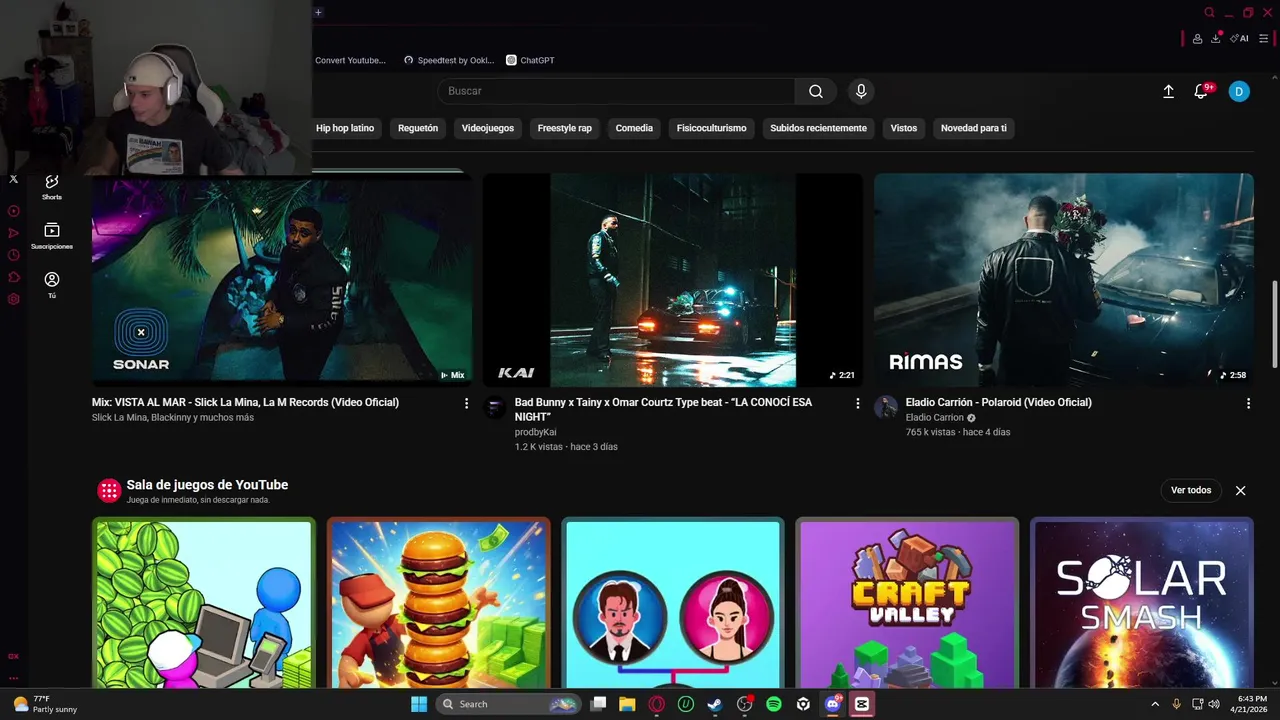Dismiss the Sala de juegos section

pos(1240,490)
